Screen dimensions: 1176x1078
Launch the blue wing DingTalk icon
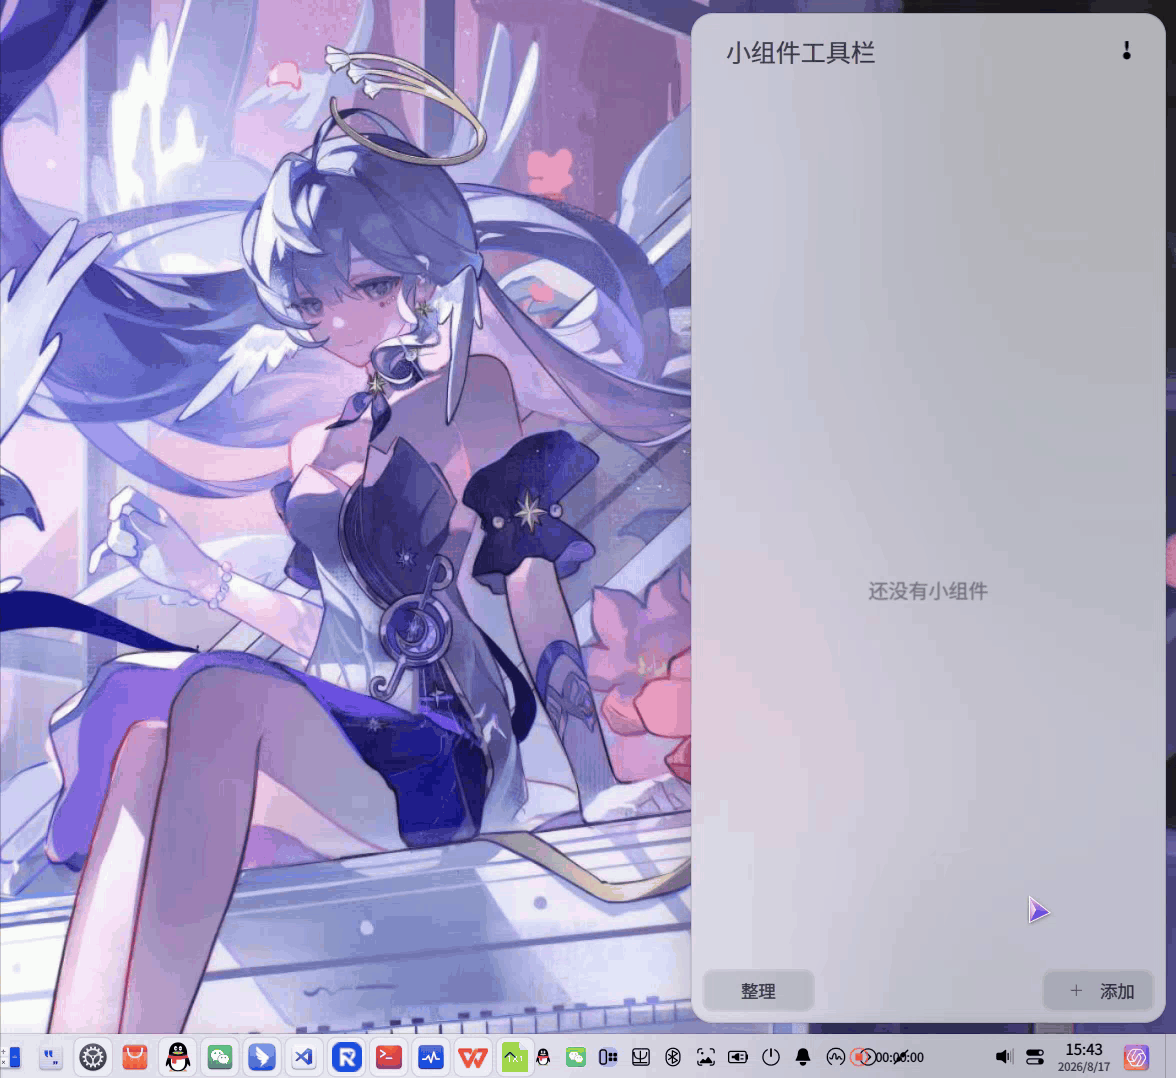click(x=262, y=1057)
